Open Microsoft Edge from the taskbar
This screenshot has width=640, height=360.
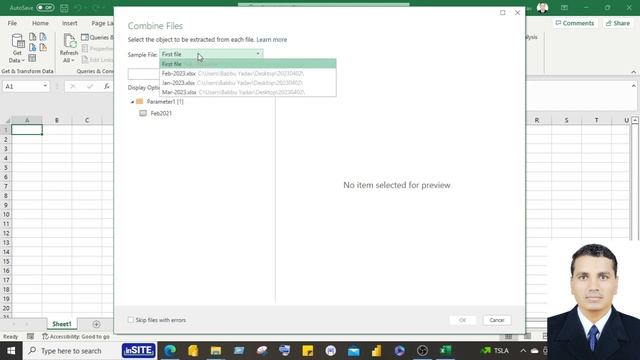tap(170, 351)
